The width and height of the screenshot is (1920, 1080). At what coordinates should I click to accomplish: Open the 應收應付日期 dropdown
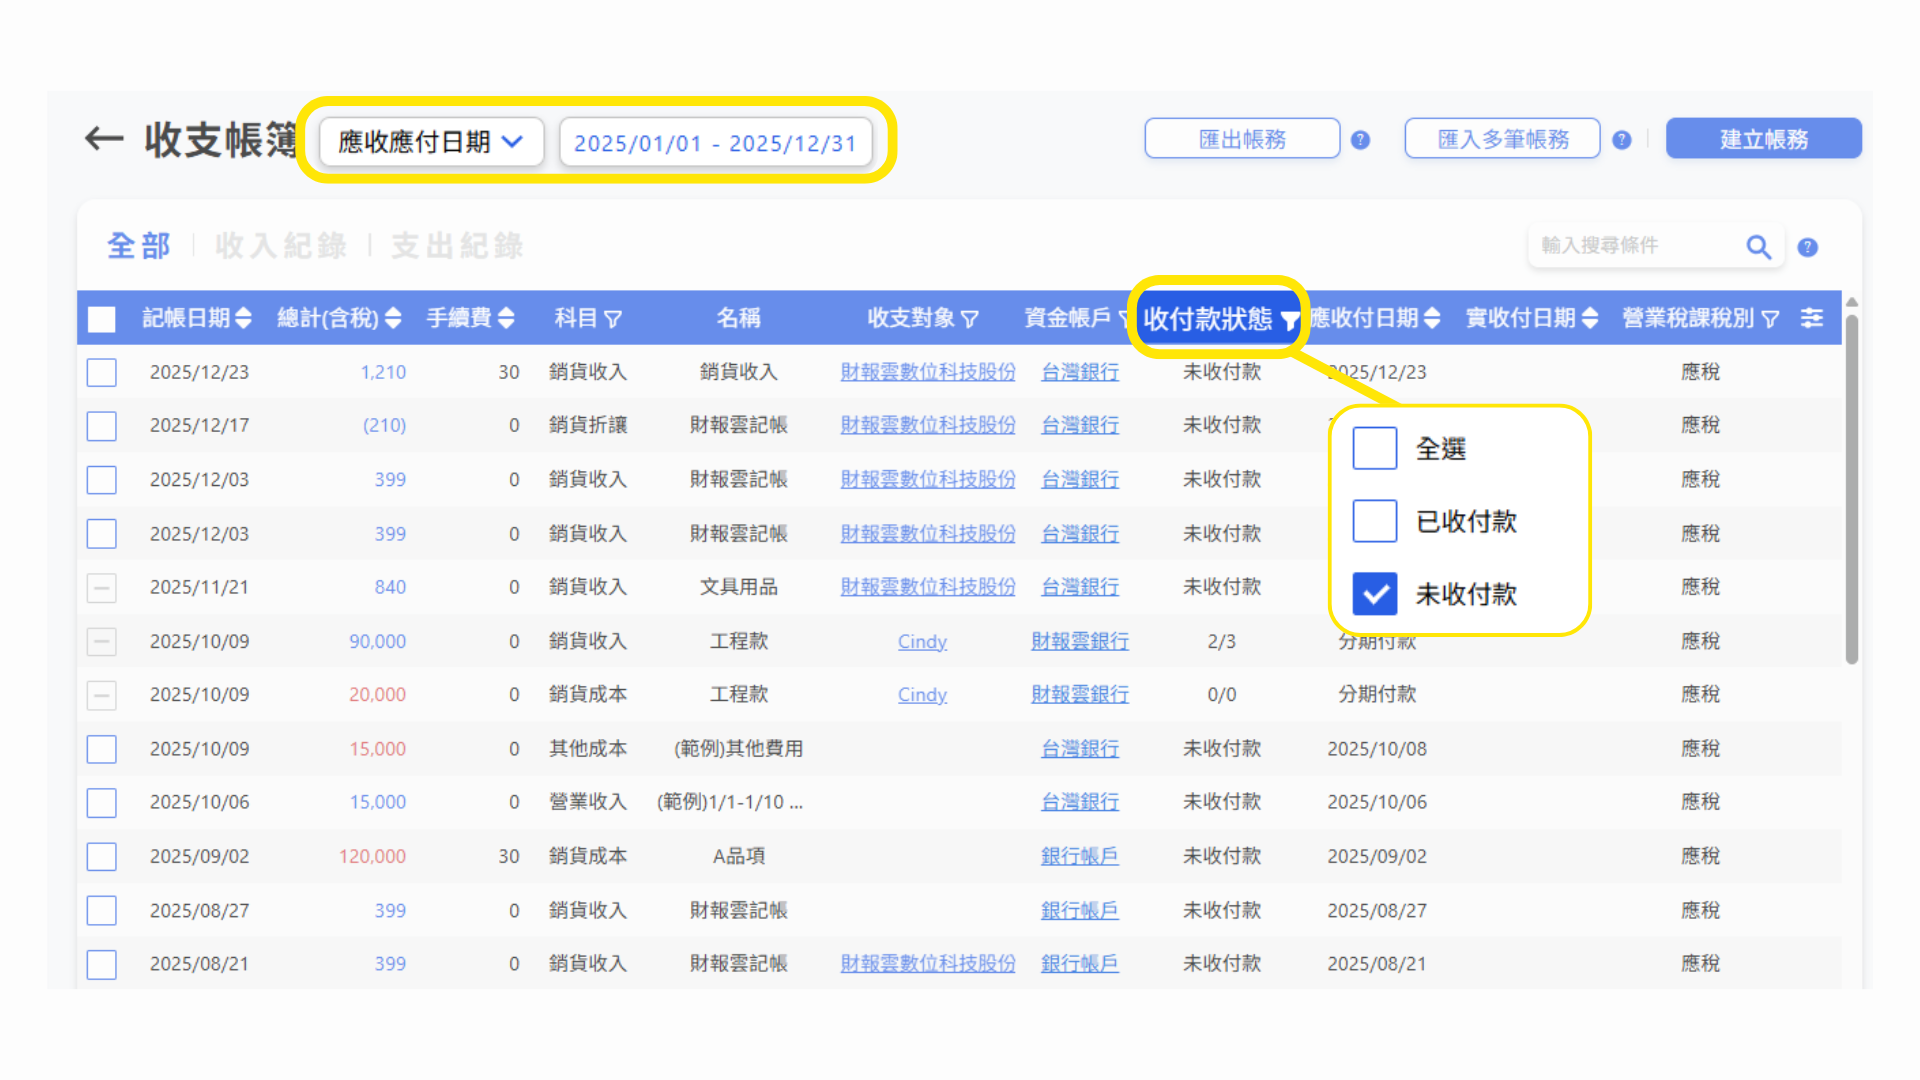pos(431,142)
